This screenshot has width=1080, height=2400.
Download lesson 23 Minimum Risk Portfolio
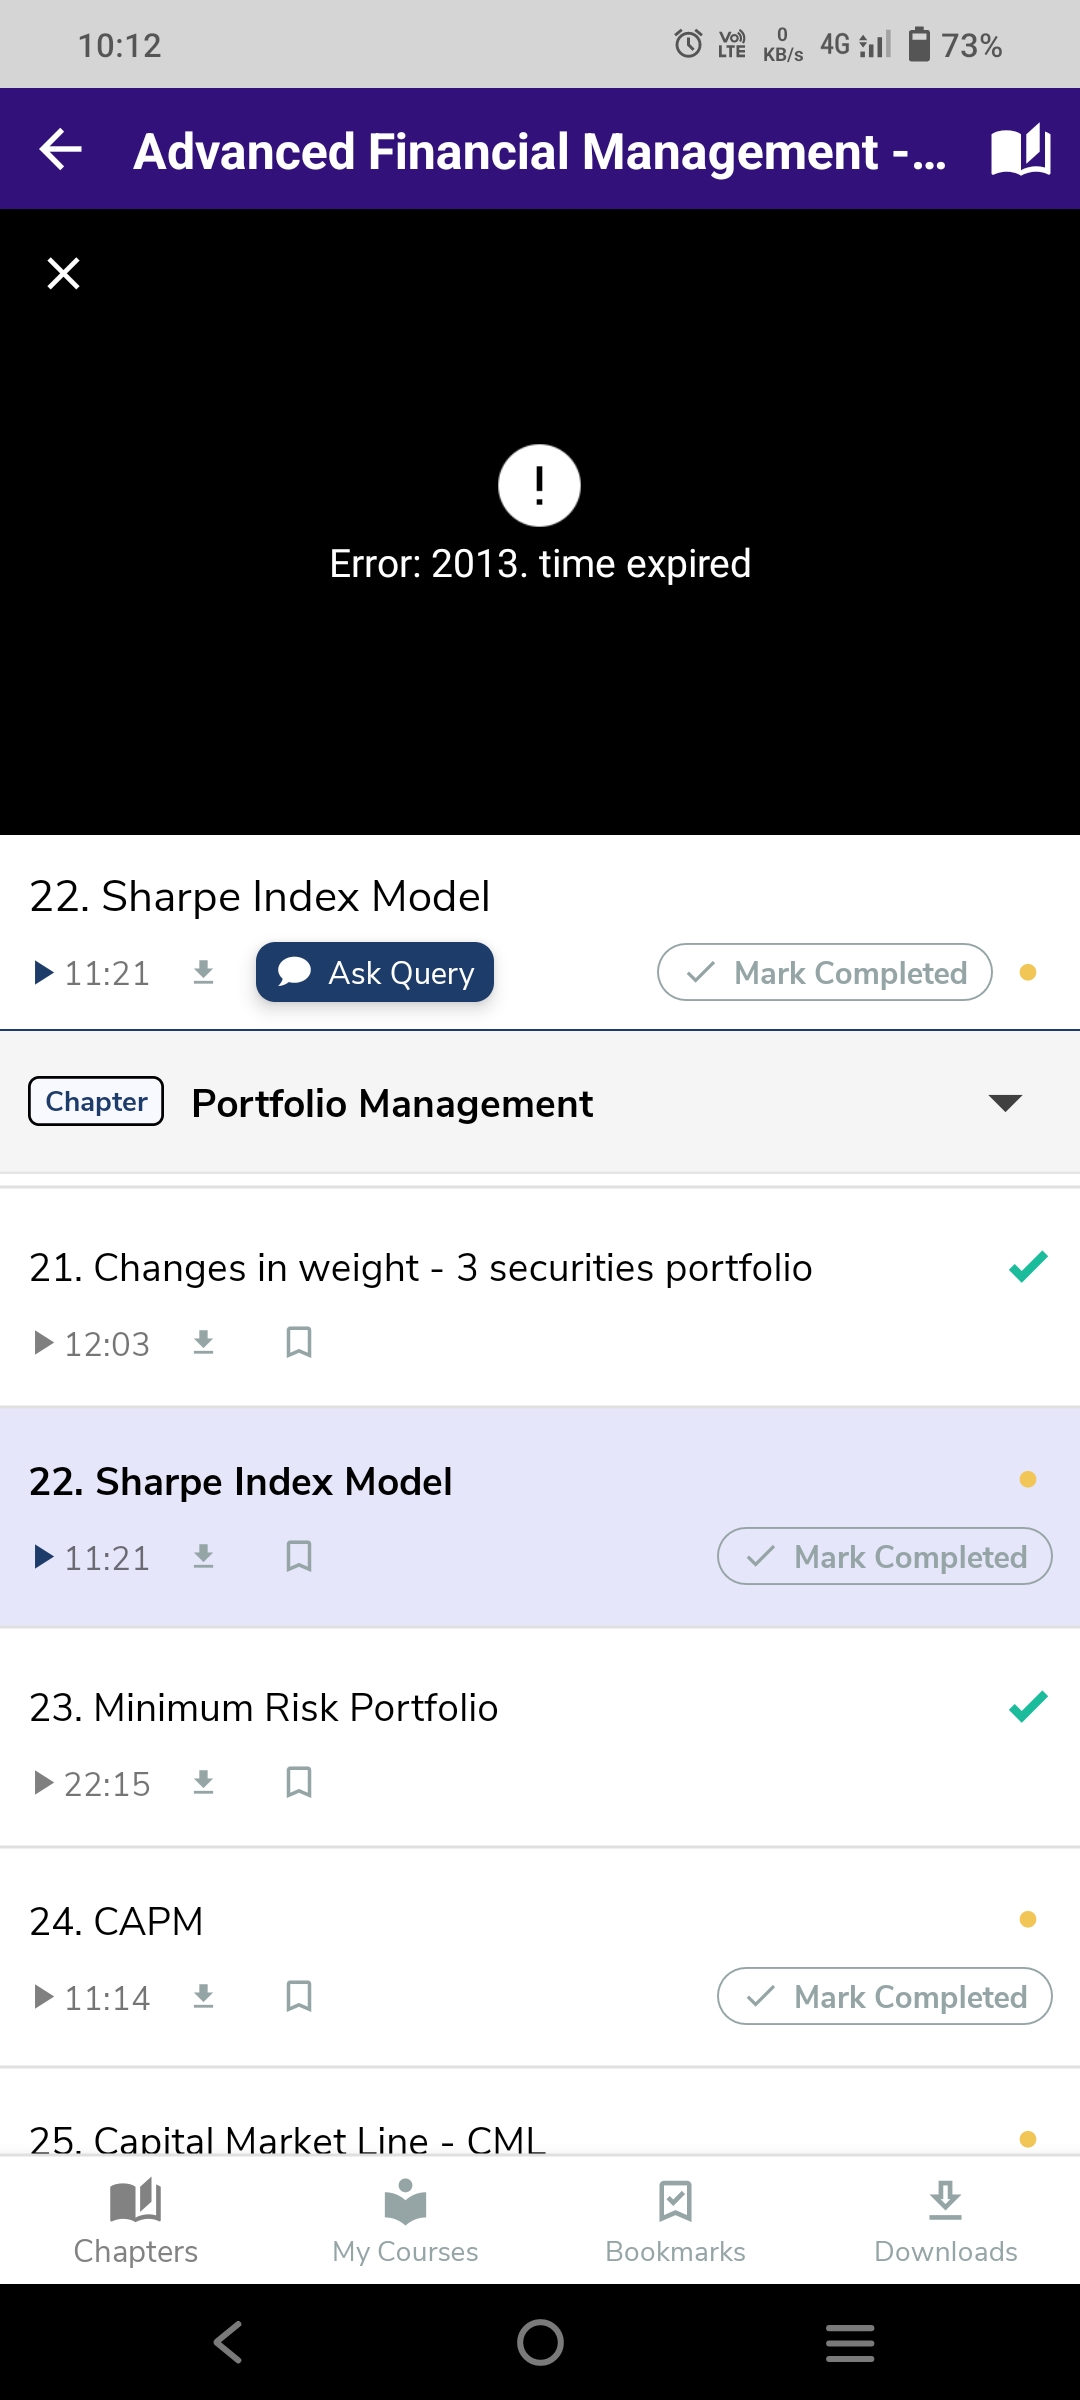203,1782
